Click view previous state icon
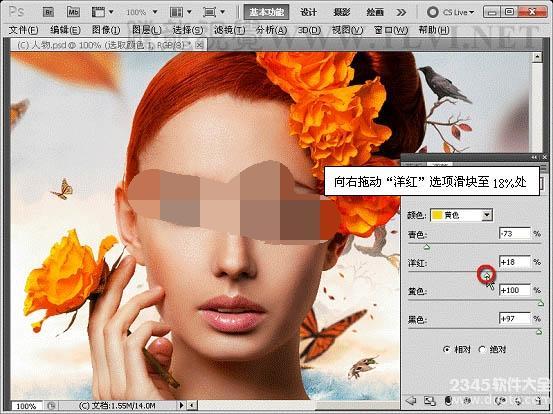Viewport: 553px width, 414px height. pyautogui.click(x=500, y=401)
